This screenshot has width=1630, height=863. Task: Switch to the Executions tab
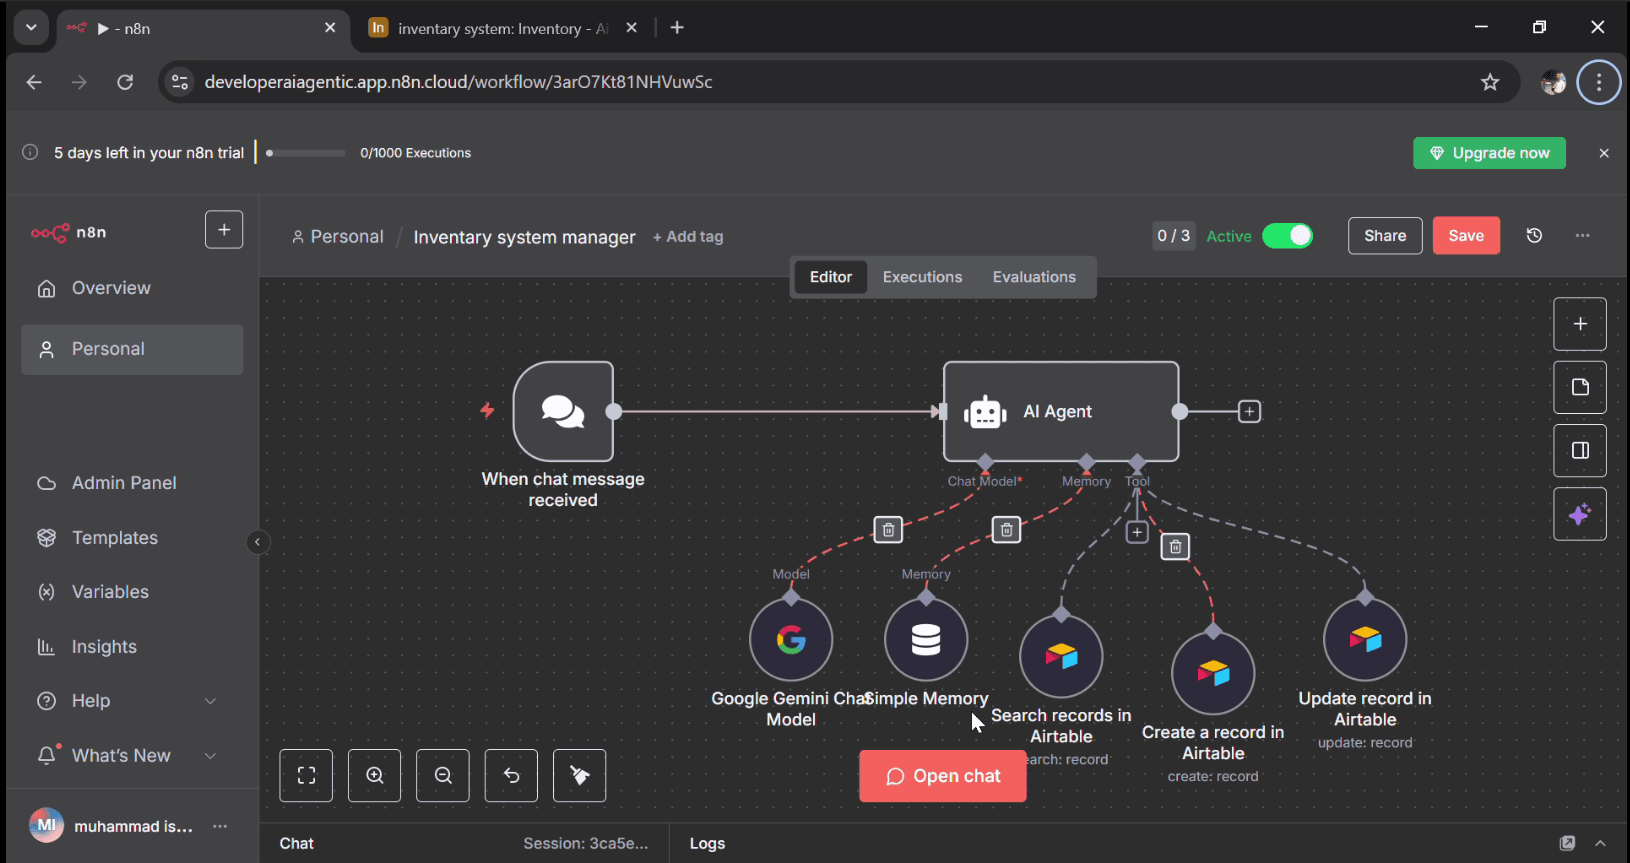coord(922,277)
